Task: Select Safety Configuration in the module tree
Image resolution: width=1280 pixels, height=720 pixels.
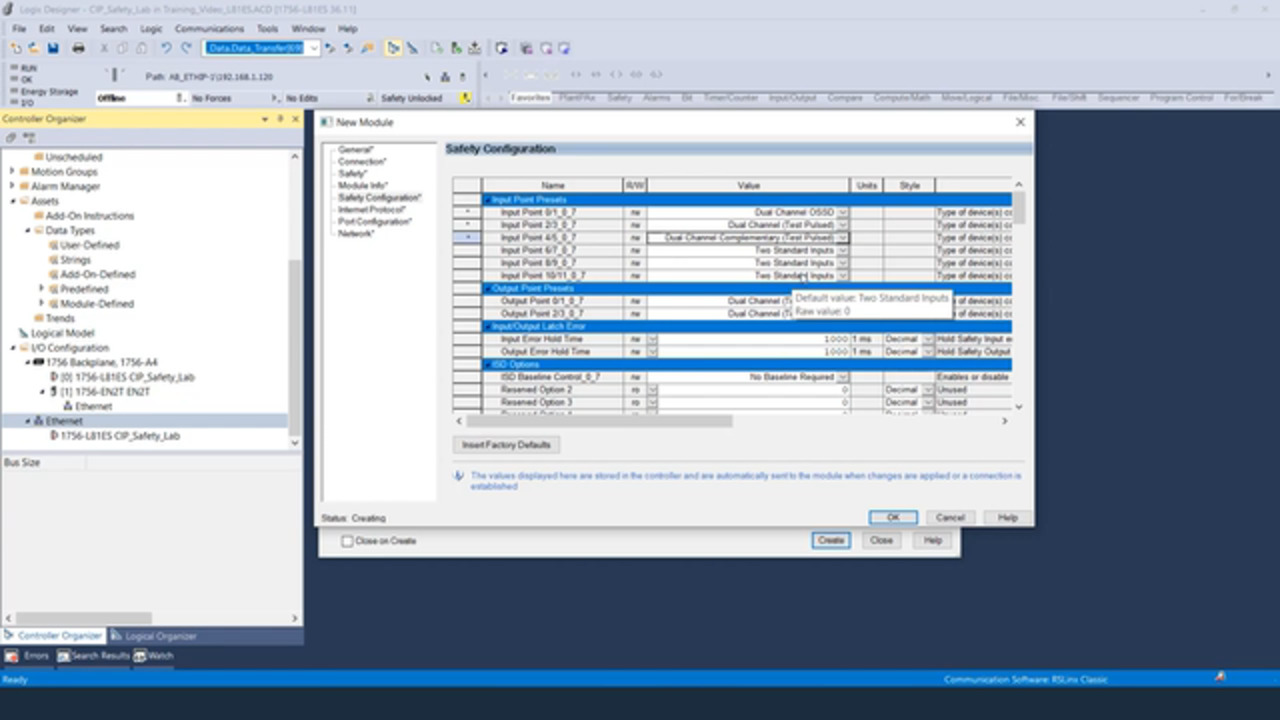Action: 379,197
